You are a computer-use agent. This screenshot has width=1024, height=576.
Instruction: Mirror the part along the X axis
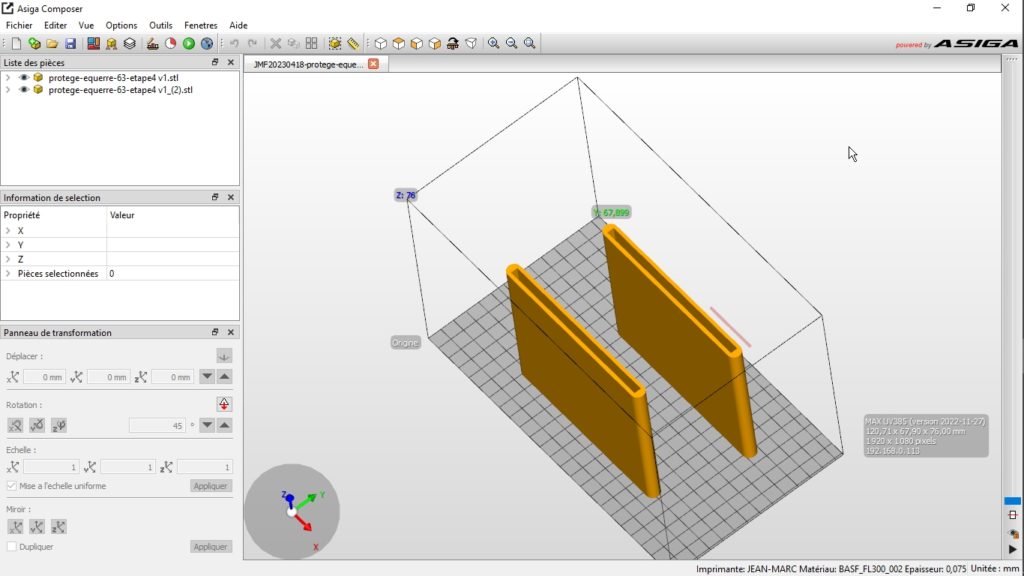tap(15, 526)
